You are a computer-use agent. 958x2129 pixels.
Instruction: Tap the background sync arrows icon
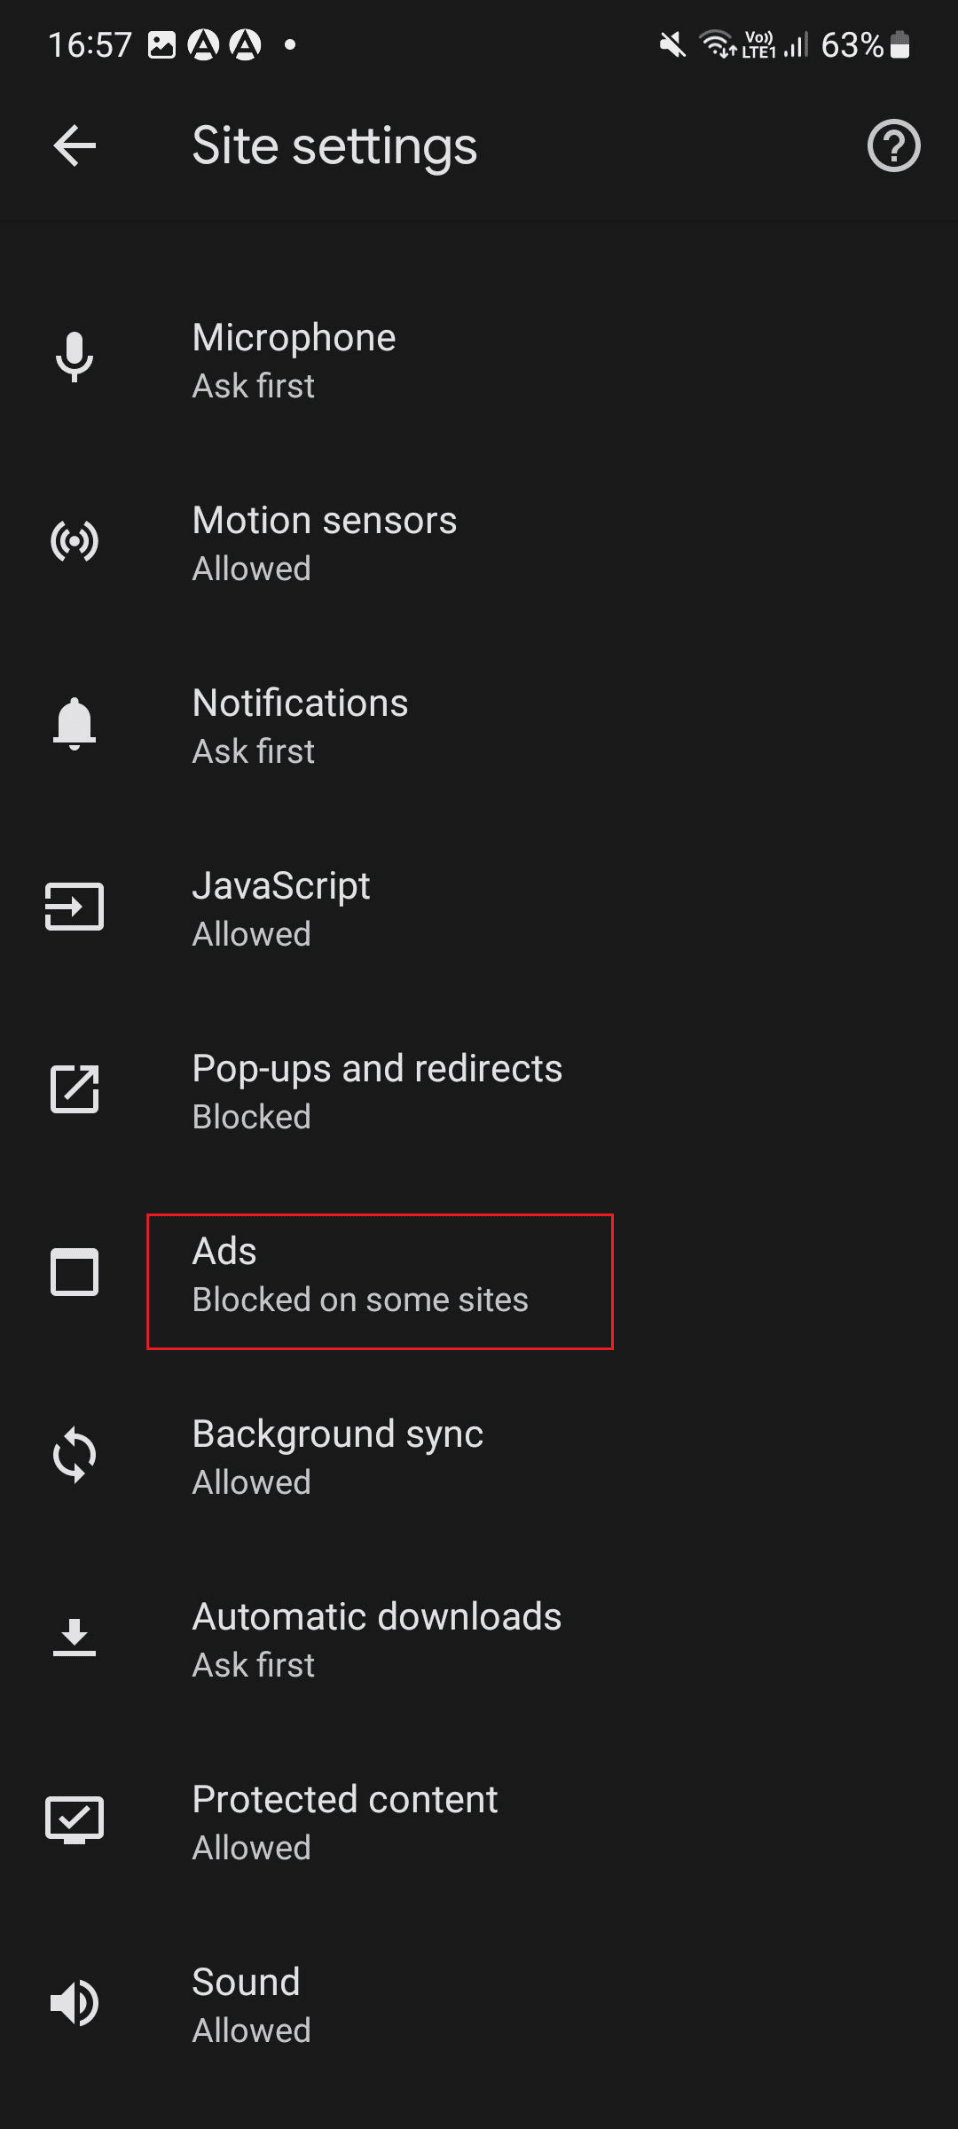point(74,1455)
